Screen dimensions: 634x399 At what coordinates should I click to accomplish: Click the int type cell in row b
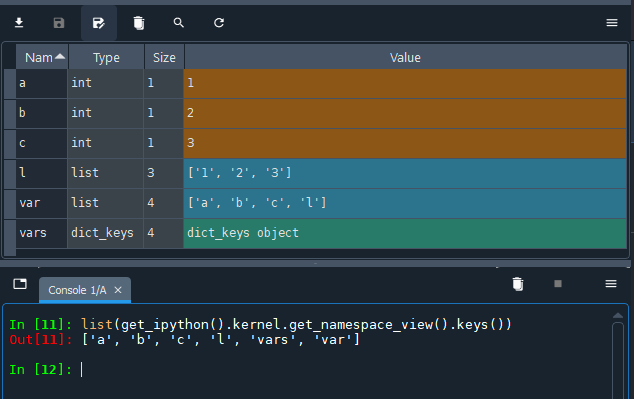pos(106,113)
